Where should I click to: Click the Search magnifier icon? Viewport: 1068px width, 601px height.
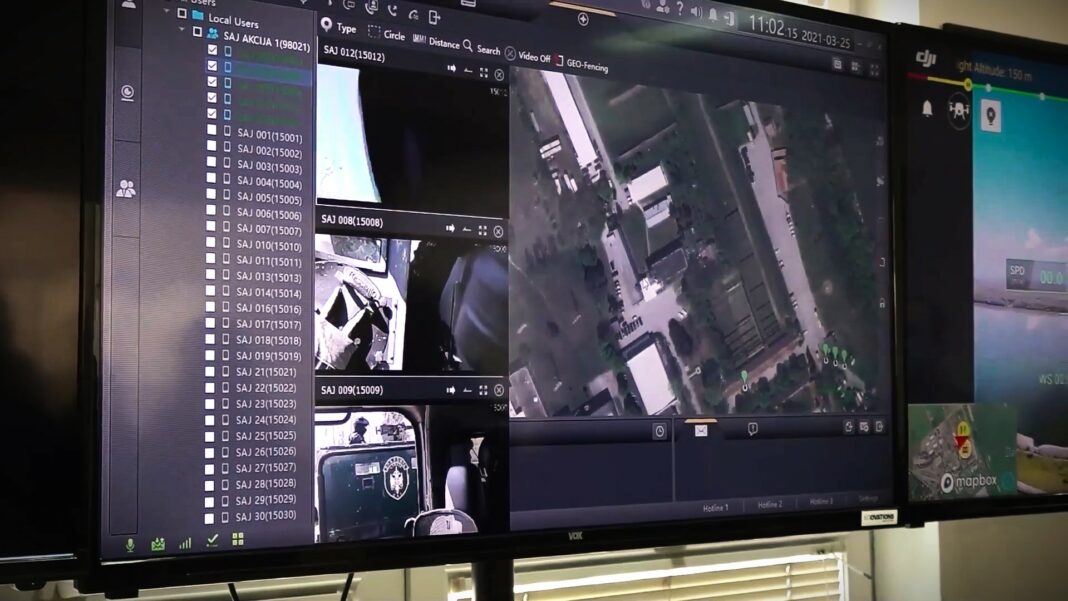tap(468, 46)
